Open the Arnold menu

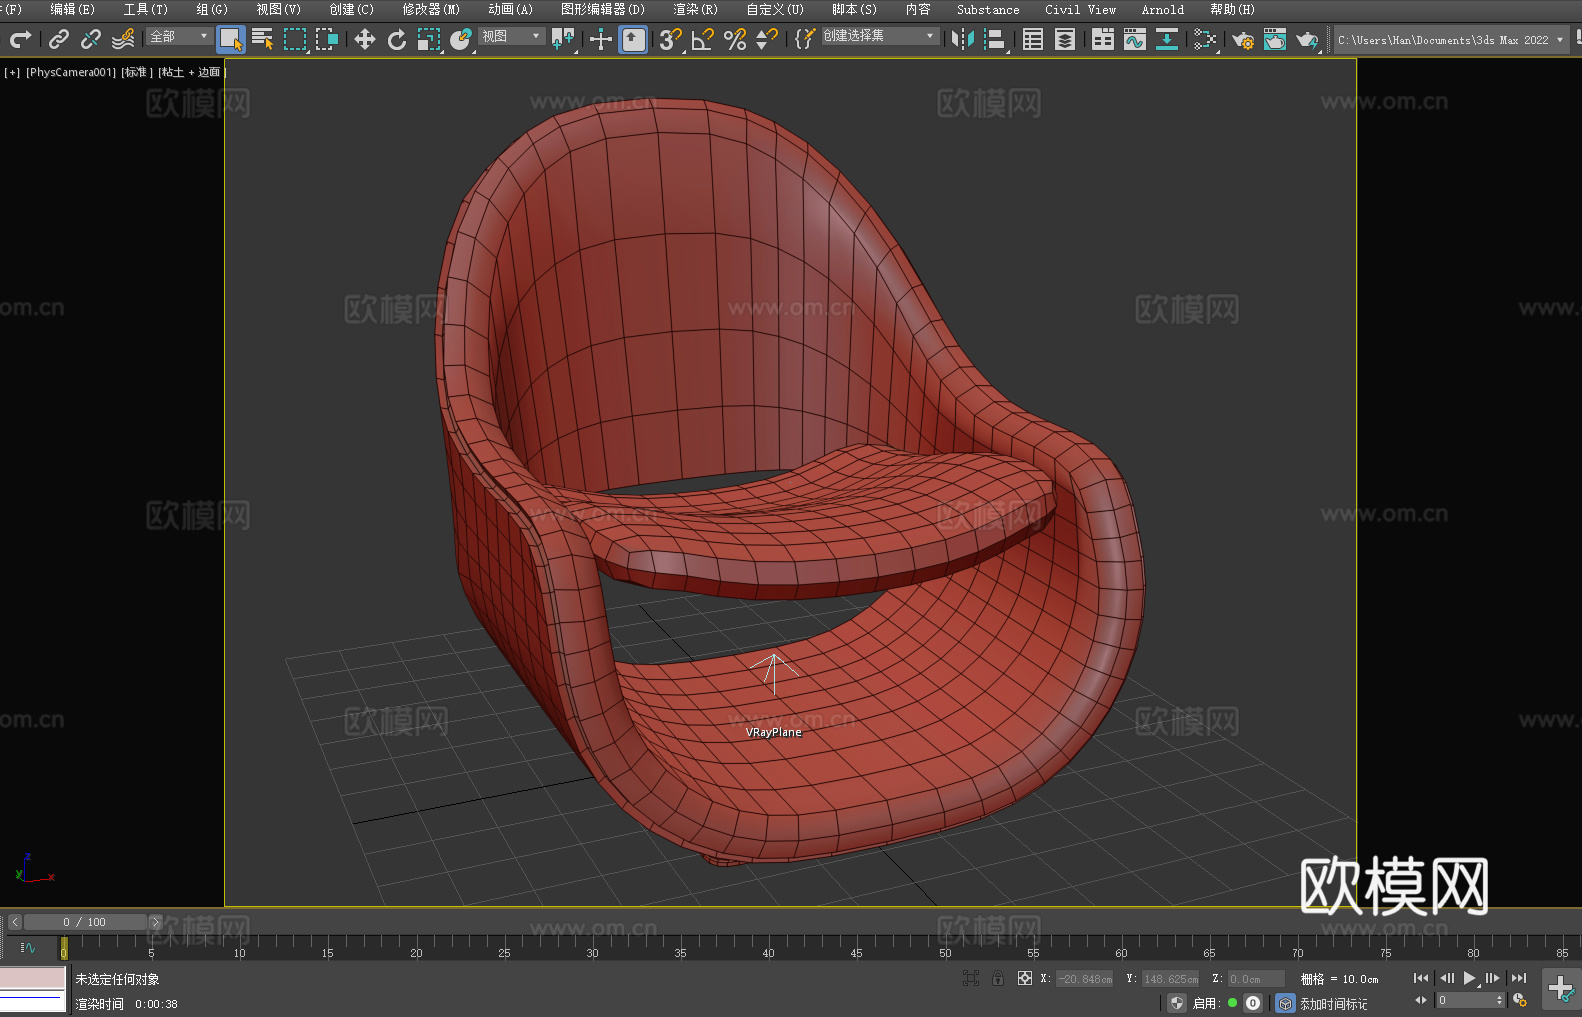click(x=1163, y=9)
